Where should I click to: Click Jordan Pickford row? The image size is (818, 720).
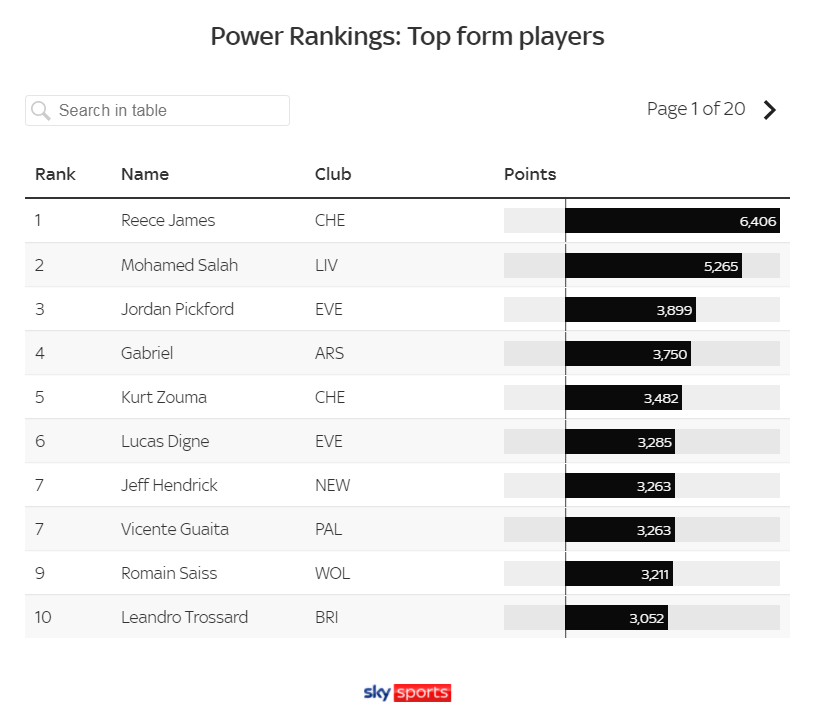point(407,309)
